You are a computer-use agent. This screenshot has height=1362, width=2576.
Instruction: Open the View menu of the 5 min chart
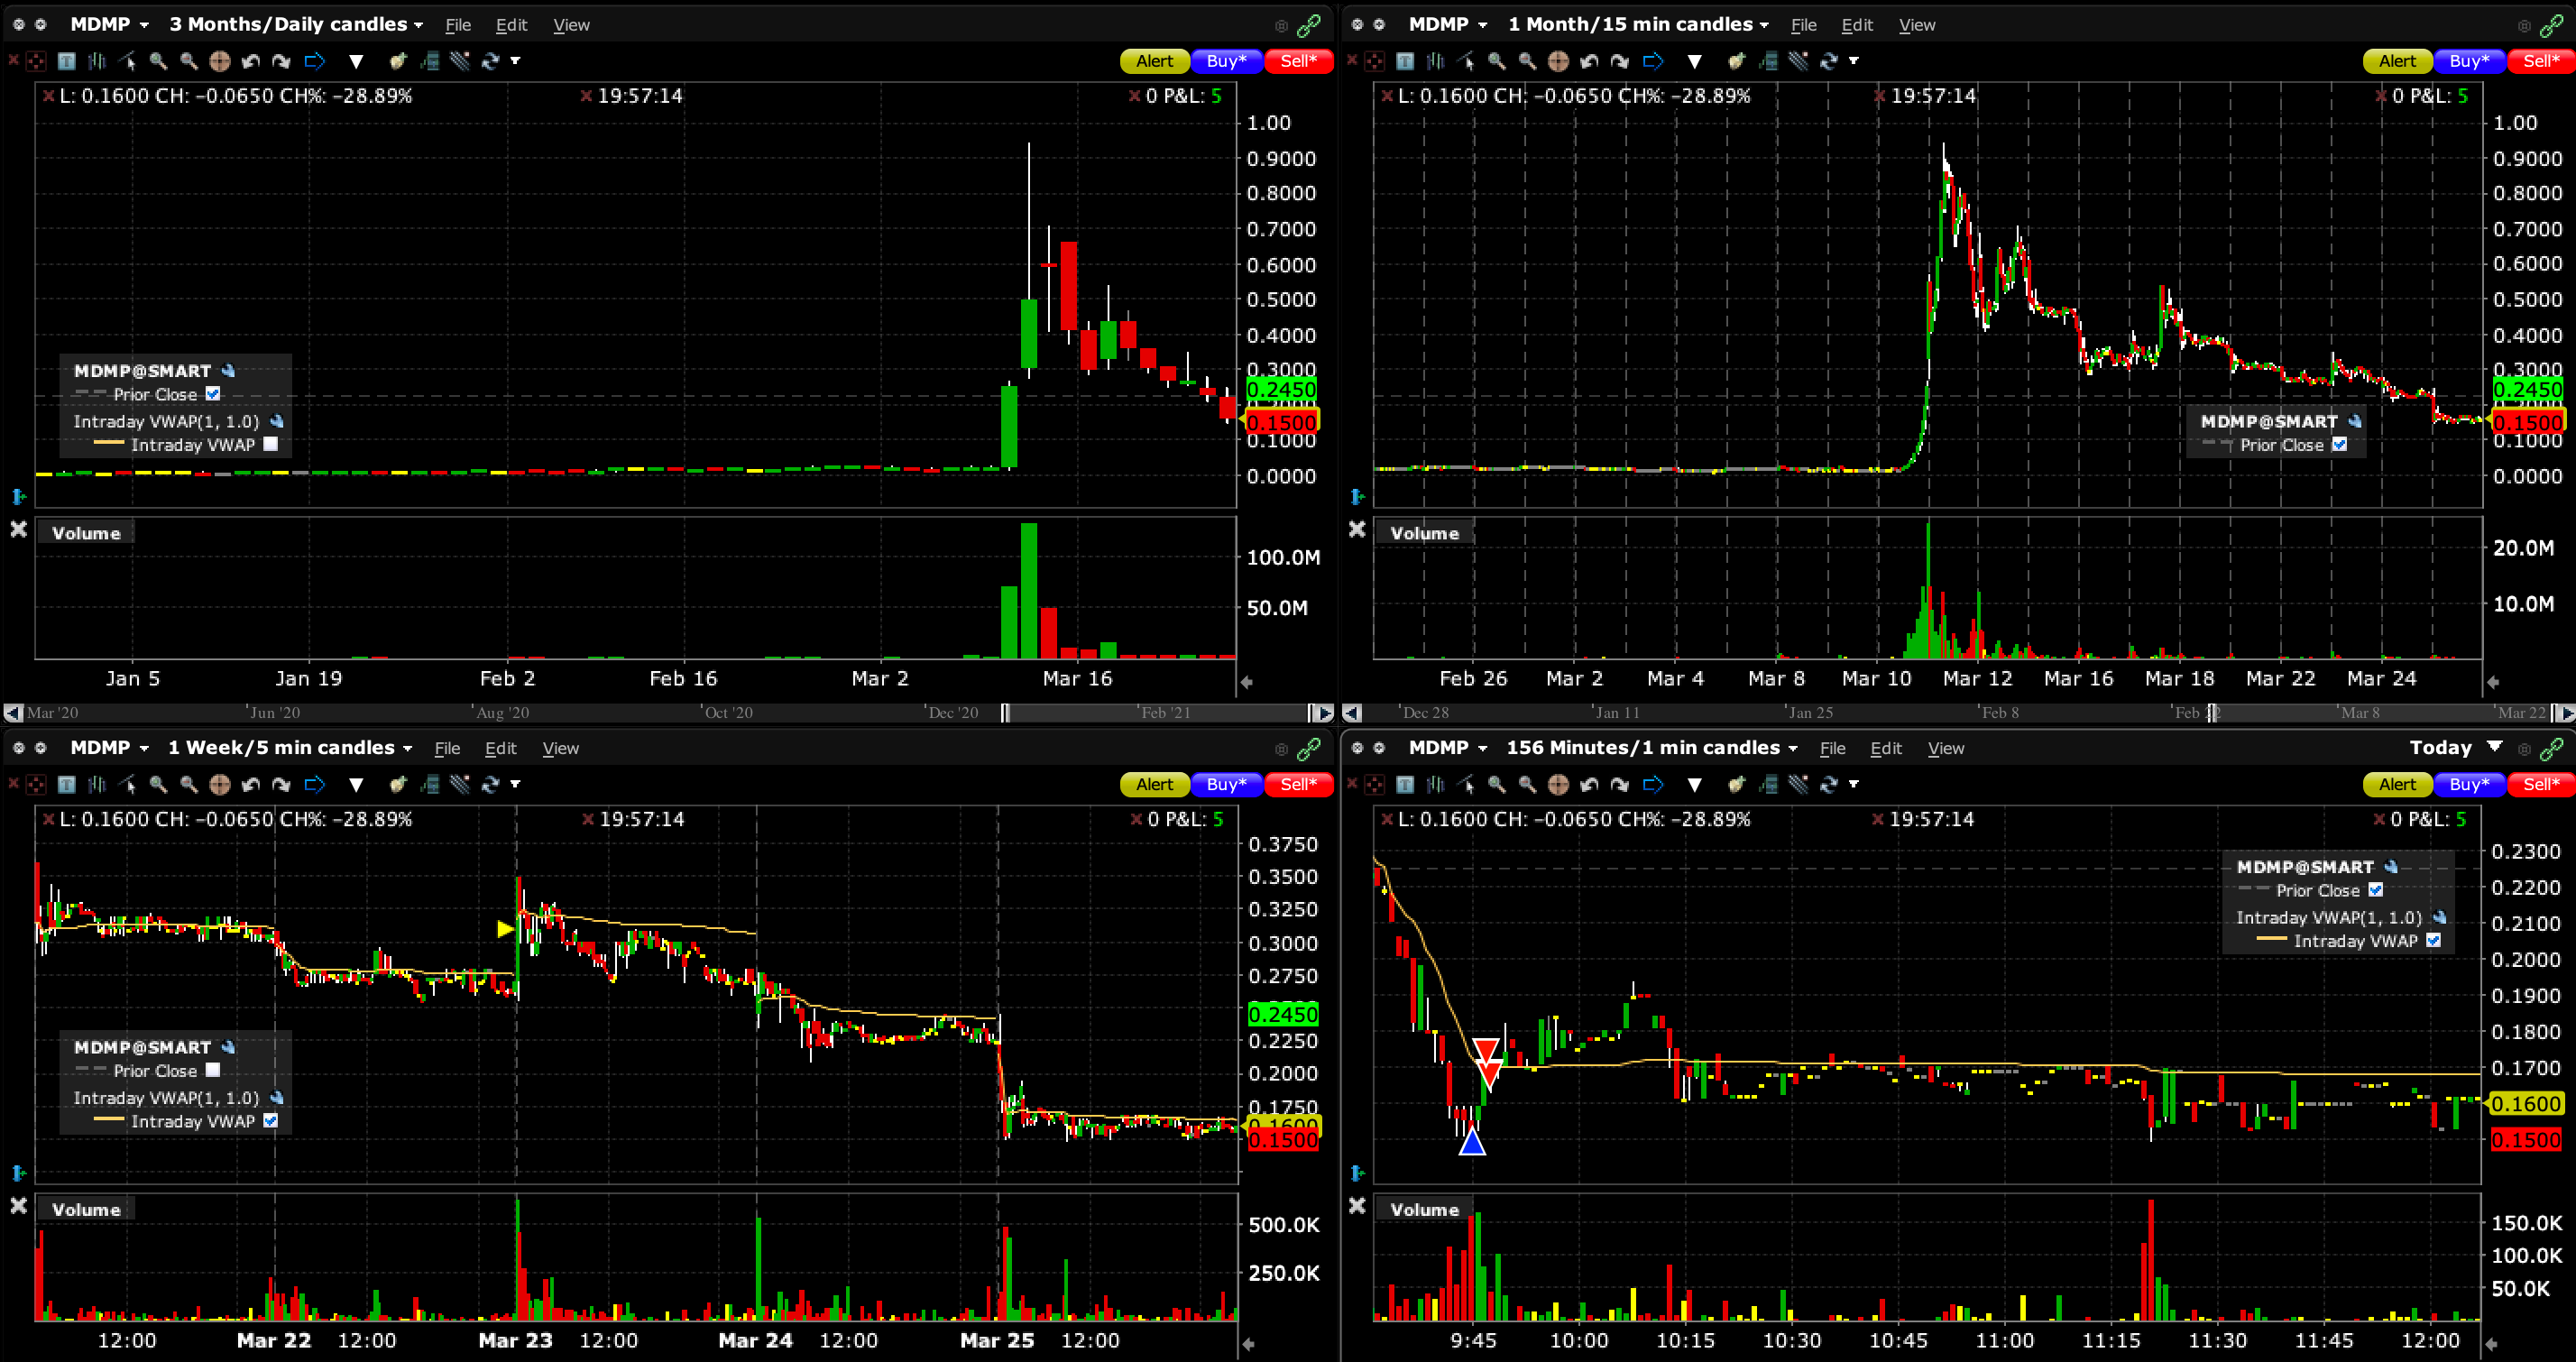(x=560, y=748)
